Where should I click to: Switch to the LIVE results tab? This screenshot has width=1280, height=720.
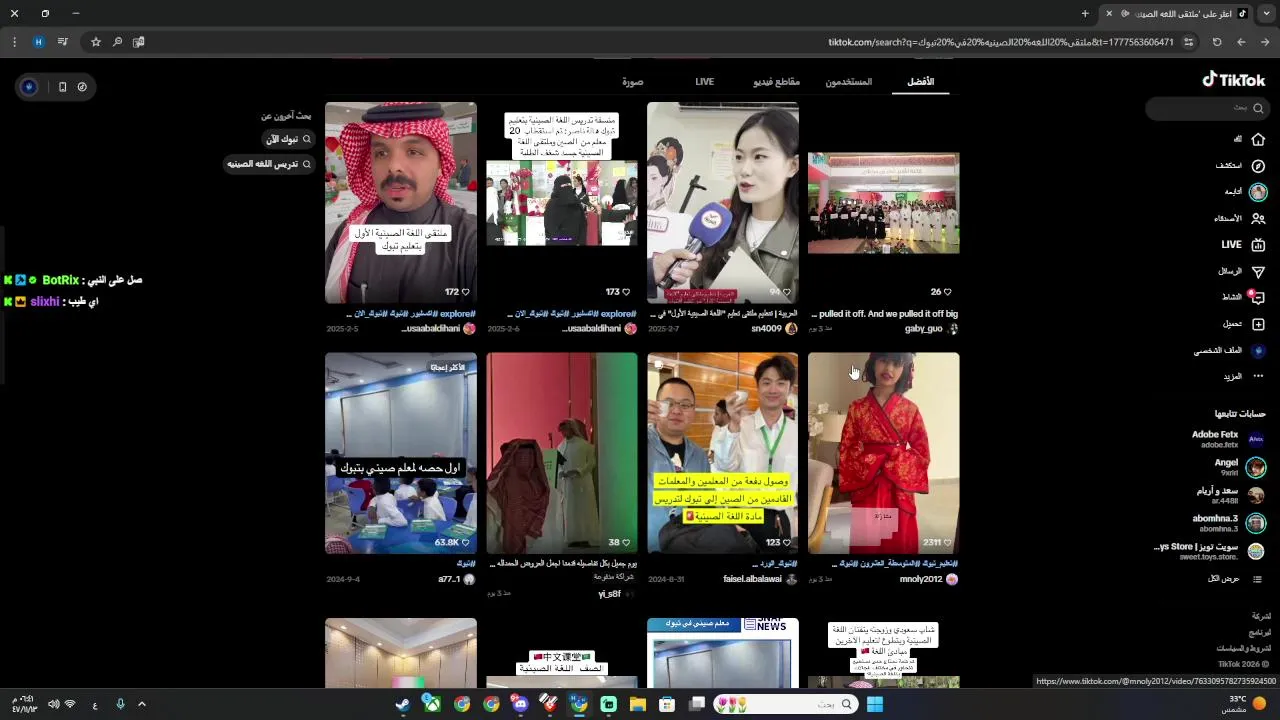(704, 82)
